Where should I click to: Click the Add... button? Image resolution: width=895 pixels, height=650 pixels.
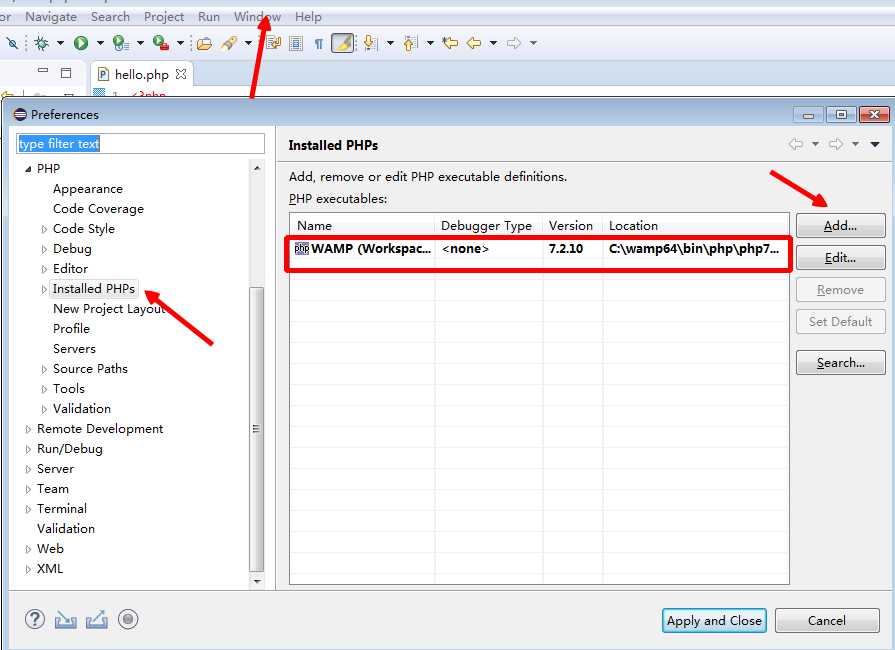pos(840,225)
